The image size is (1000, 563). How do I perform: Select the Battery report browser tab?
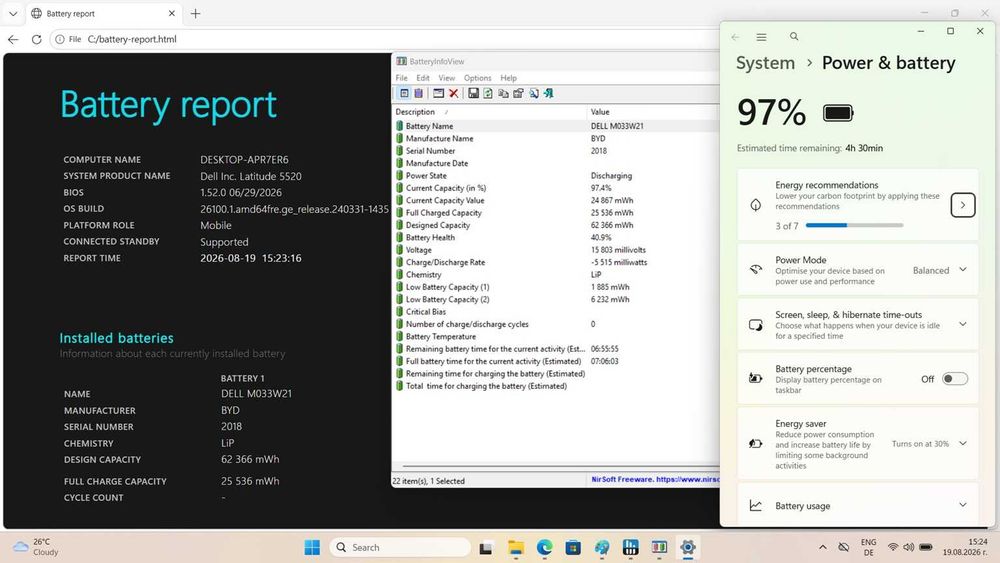(103, 13)
